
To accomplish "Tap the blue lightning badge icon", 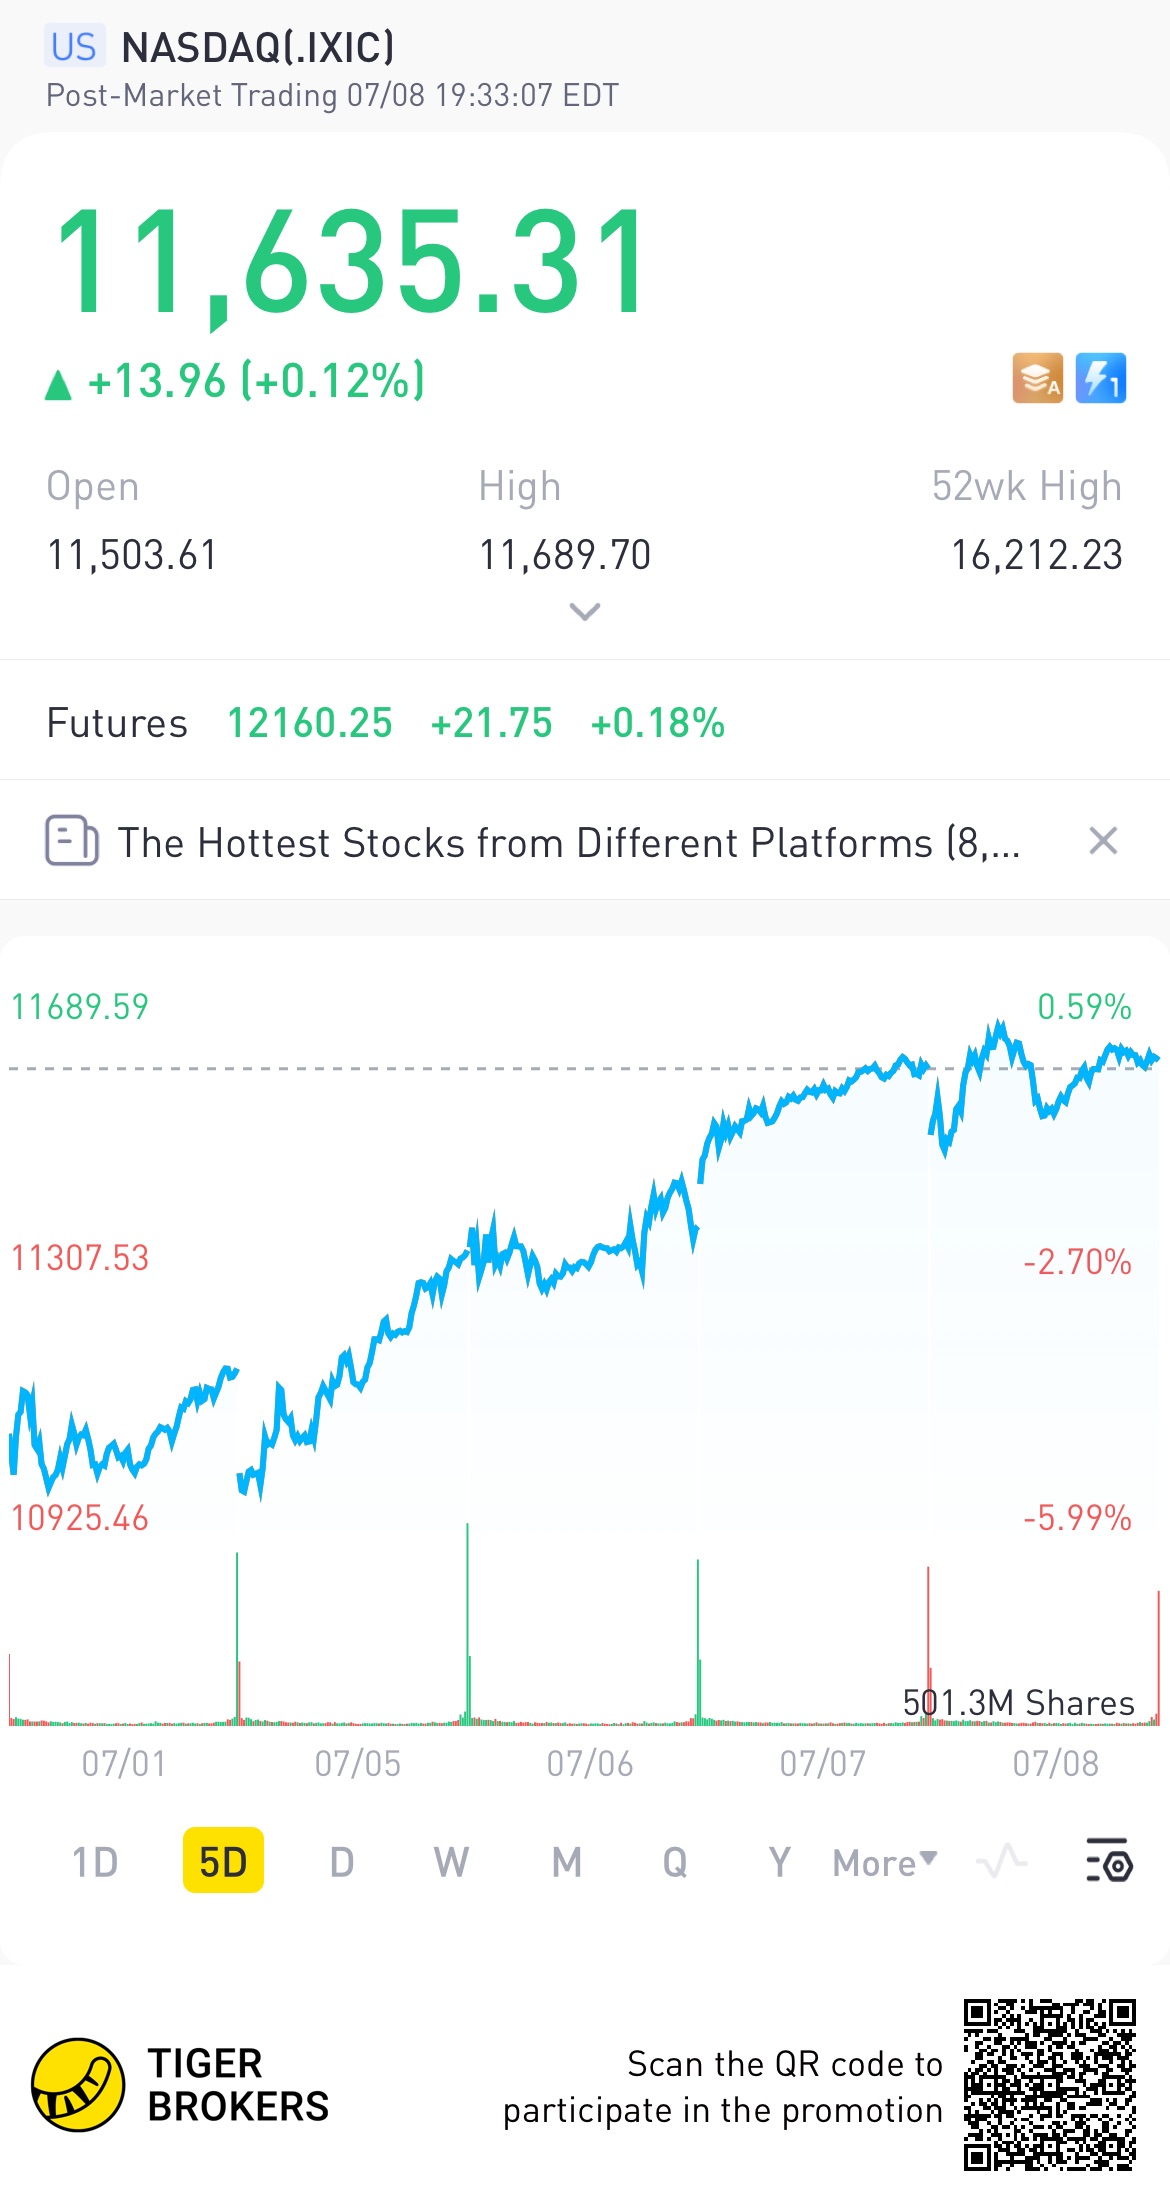I will point(1101,378).
